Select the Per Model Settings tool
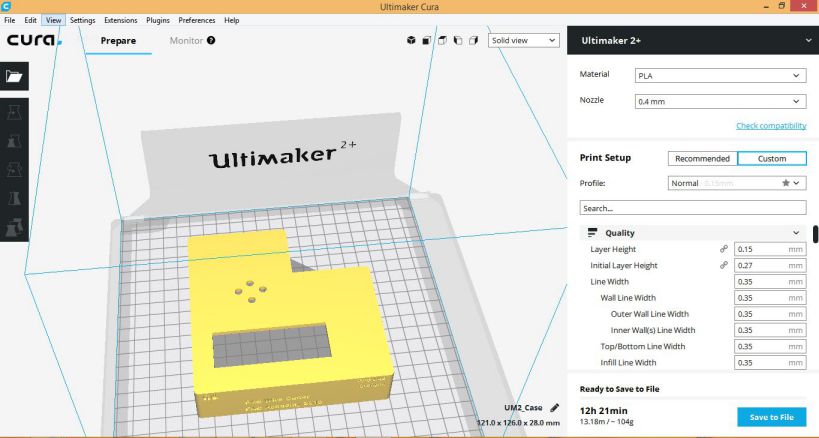 14,227
